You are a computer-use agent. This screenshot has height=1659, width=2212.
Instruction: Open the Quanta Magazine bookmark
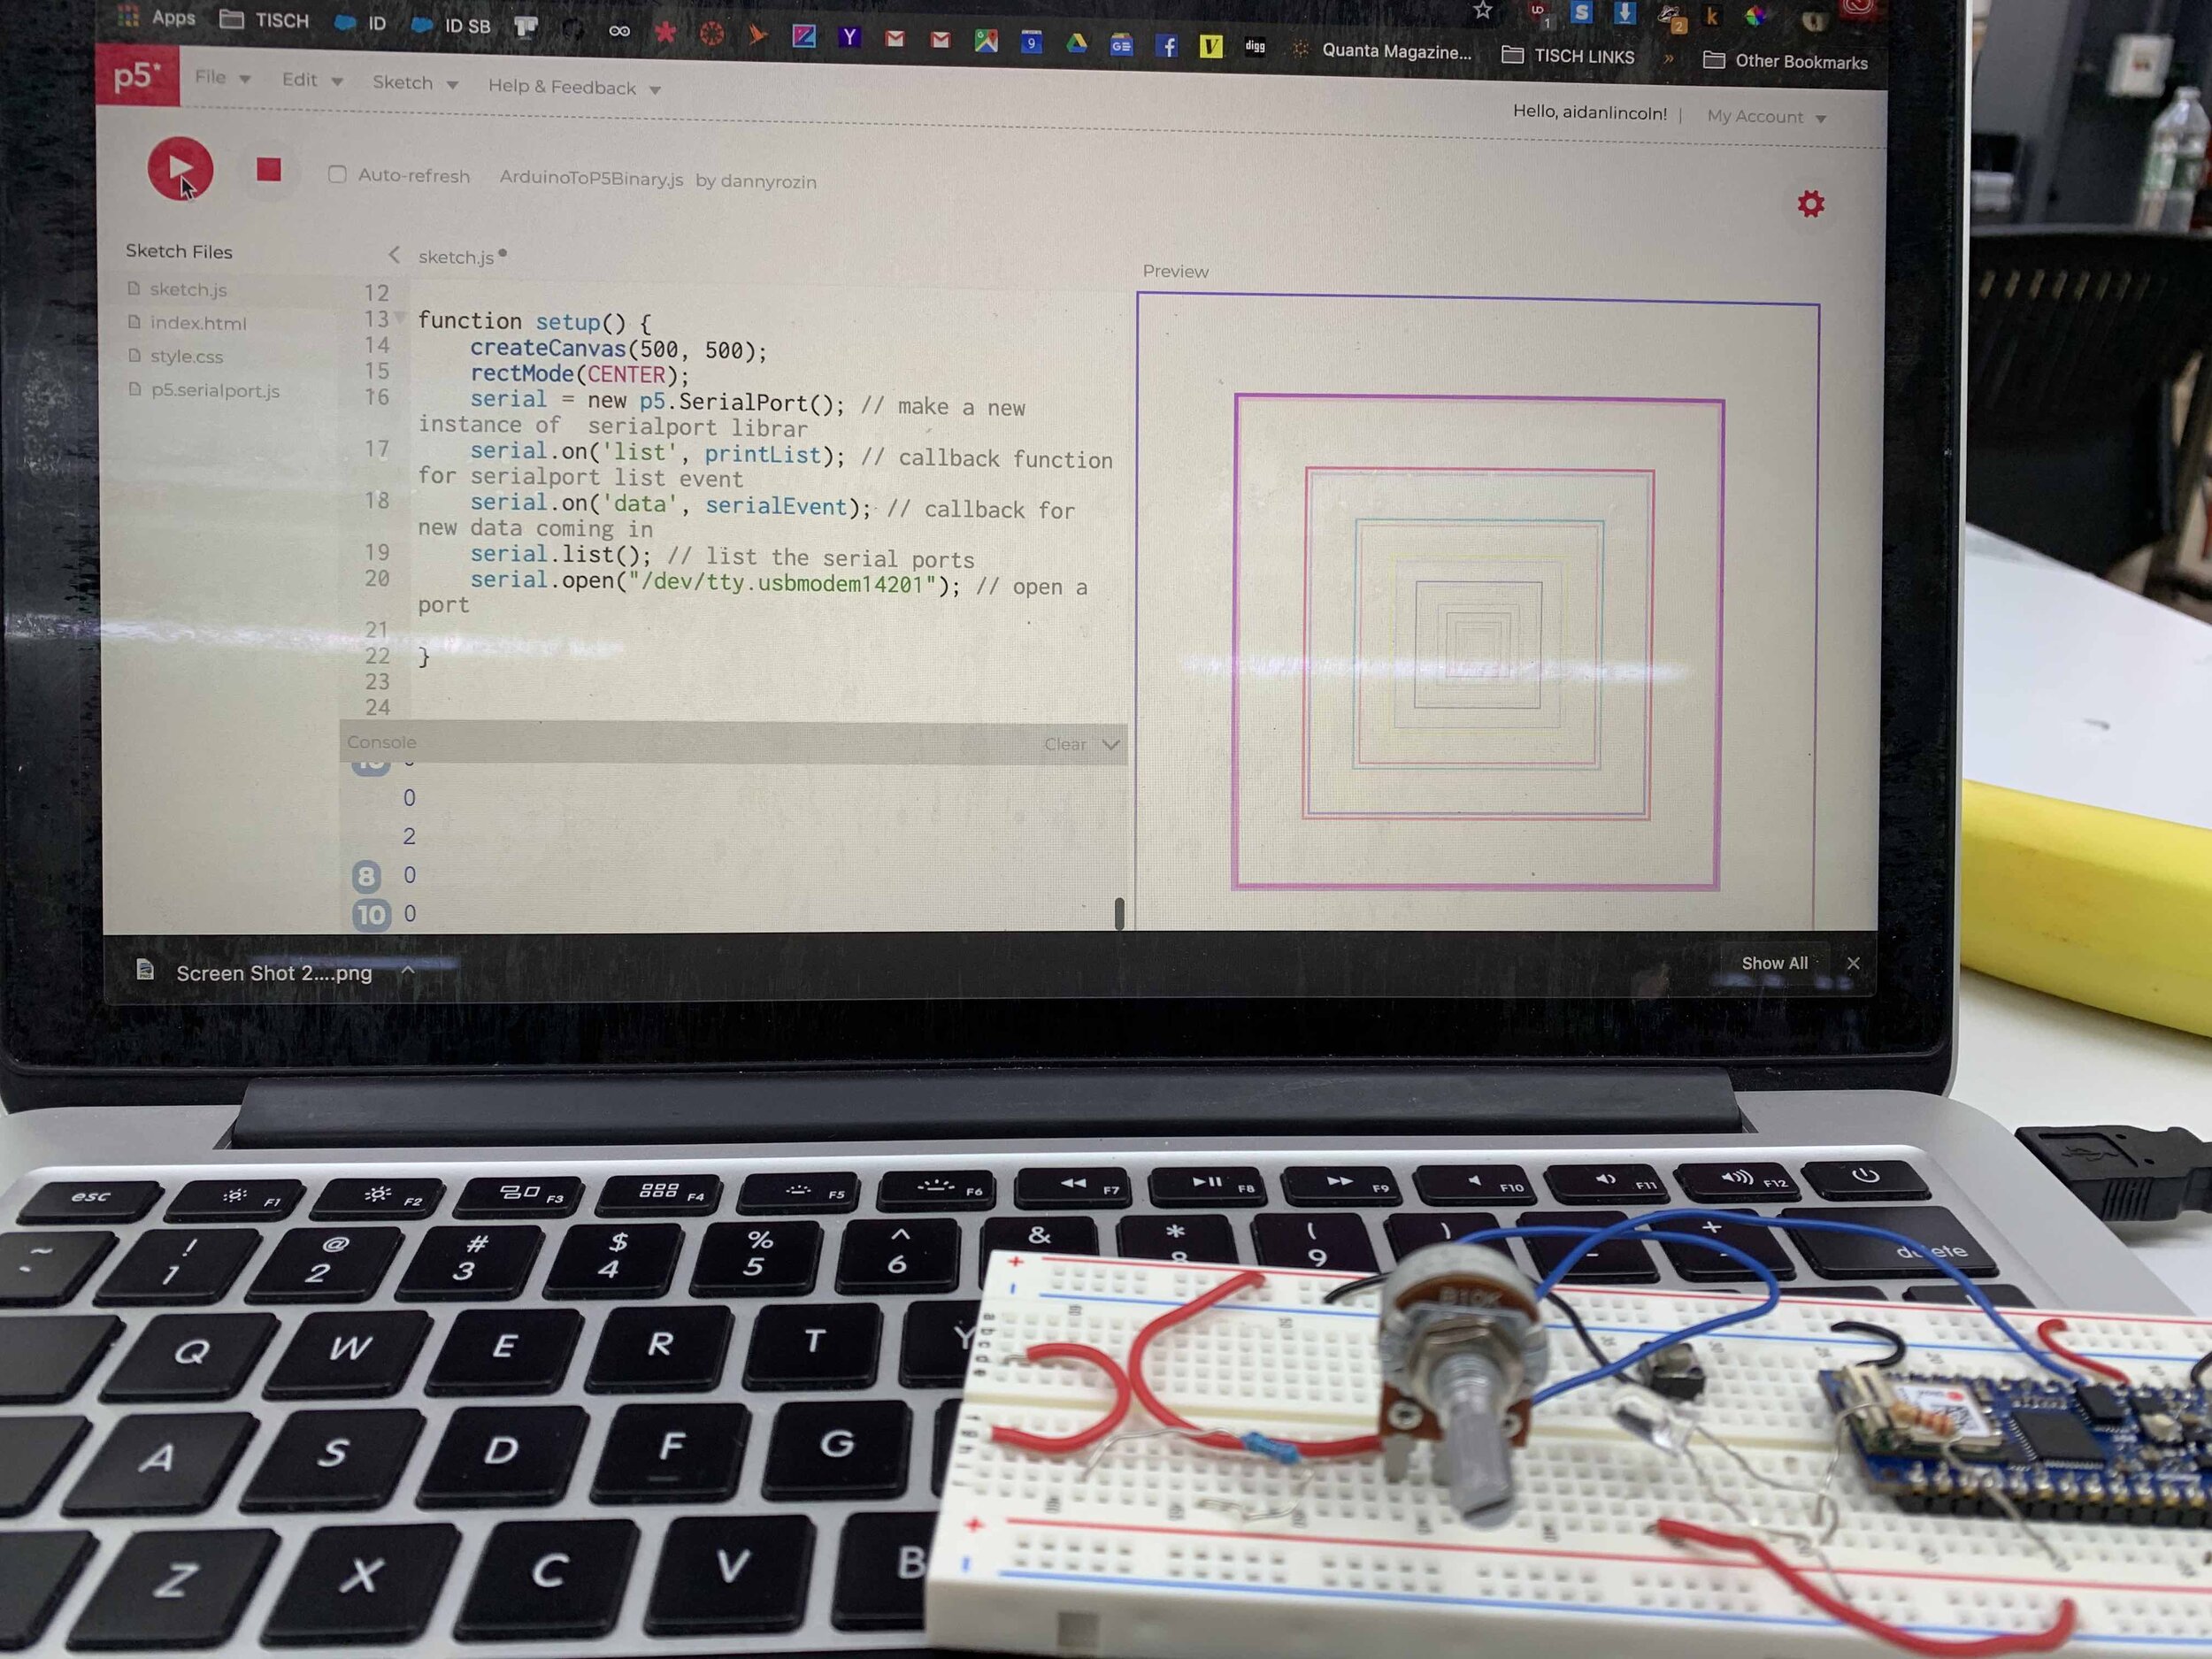coord(1381,51)
